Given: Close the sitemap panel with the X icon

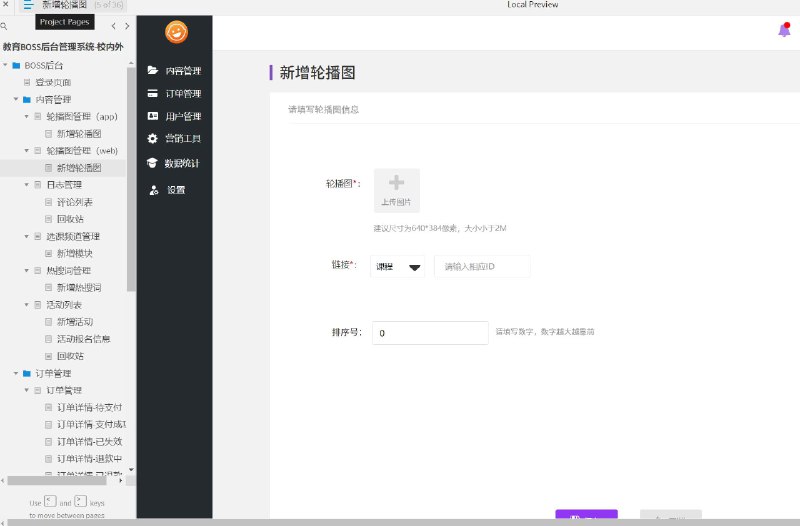Looking at the screenshot, I should tap(6, 4).
